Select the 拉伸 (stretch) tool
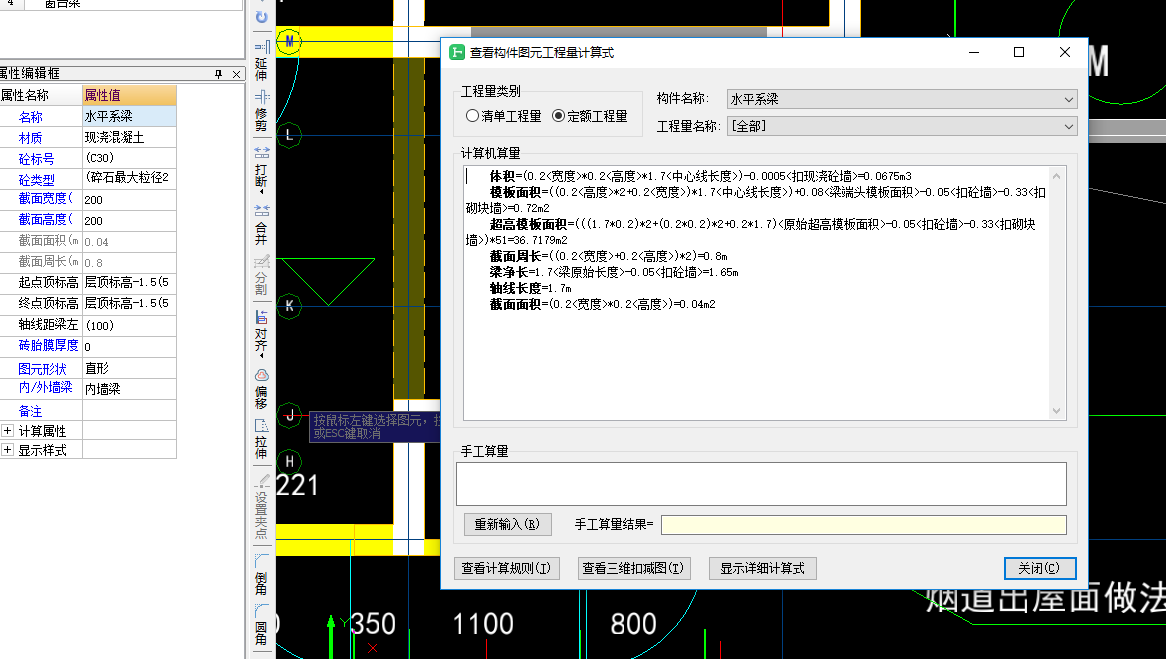 [x=262, y=439]
